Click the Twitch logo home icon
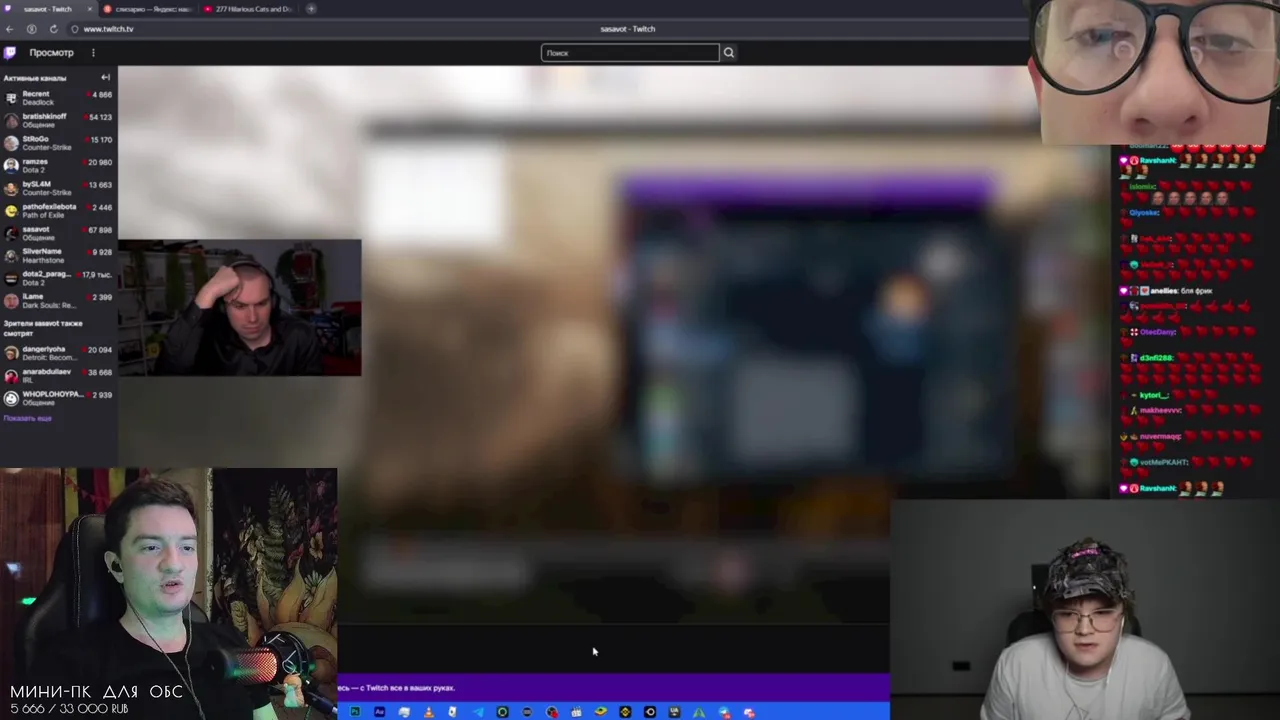Viewport: 1280px width, 720px height. (10, 52)
